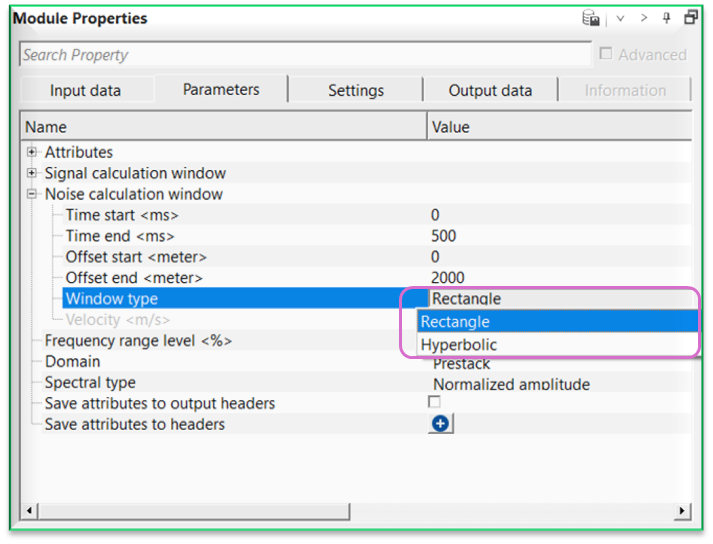The height and width of the screenshot is (544, 713).
Task: Collapse the Noise calculation window node
Action: [32, 194]
